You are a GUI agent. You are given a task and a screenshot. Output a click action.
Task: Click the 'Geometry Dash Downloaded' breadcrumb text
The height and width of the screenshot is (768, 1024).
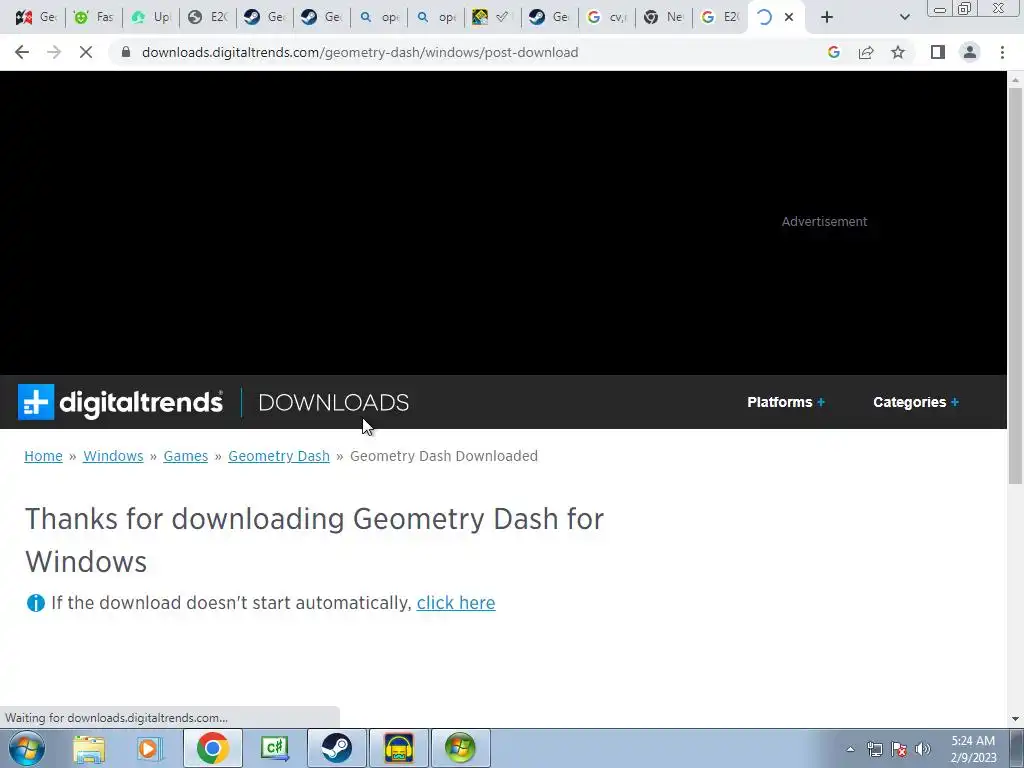444,456
